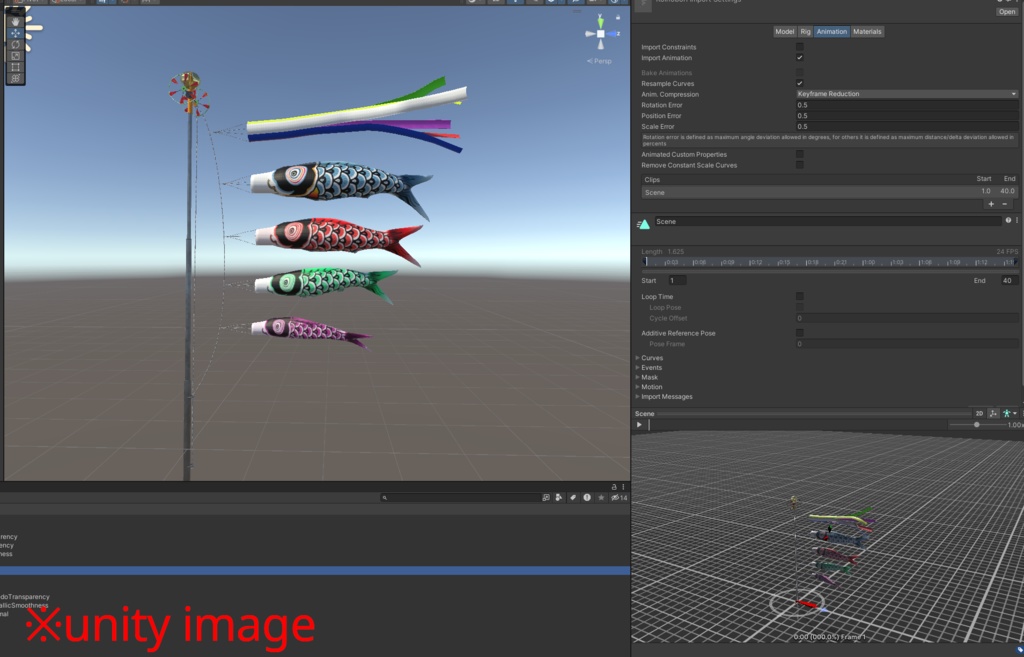Enable Additive Reference Pose checkbox
The height and width of the screenshot is (657, 1024).
pyautogui.click(x=799, y=333)
